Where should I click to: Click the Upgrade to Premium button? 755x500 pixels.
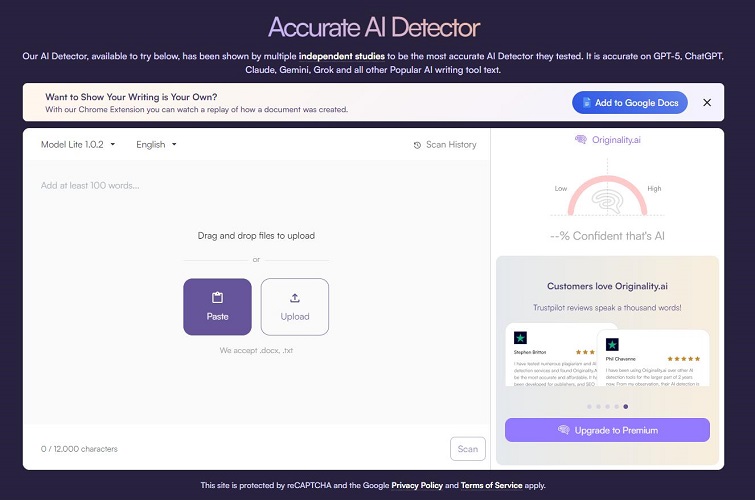tap(607, 430)
